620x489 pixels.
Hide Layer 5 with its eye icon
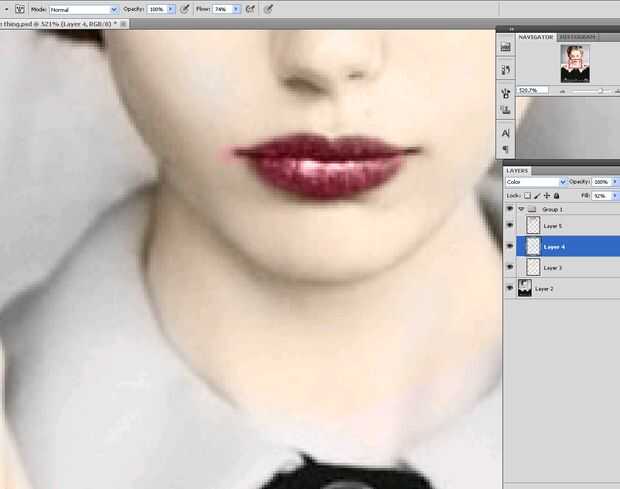pos(510,225)
